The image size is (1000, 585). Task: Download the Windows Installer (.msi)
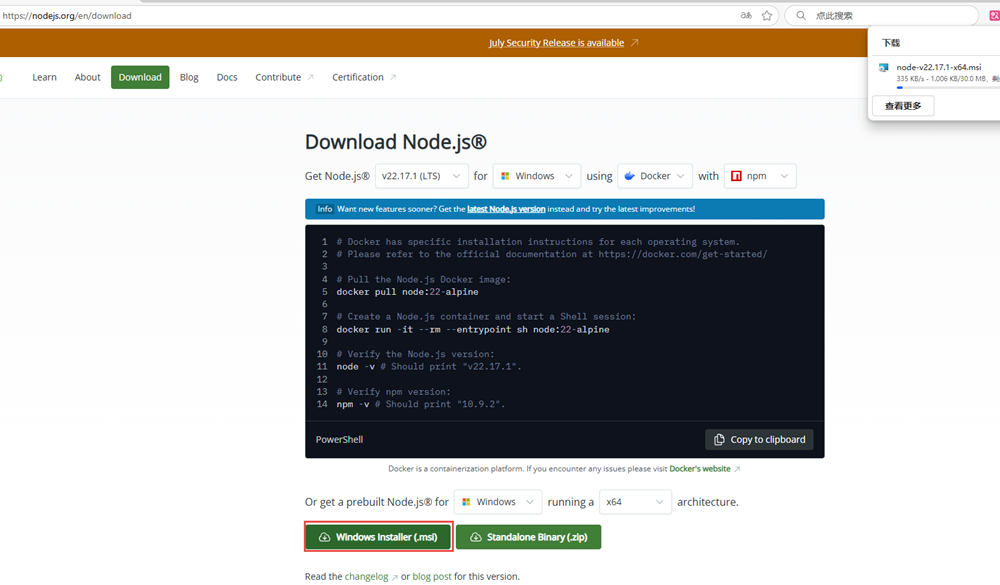click(x=379, y=537)
